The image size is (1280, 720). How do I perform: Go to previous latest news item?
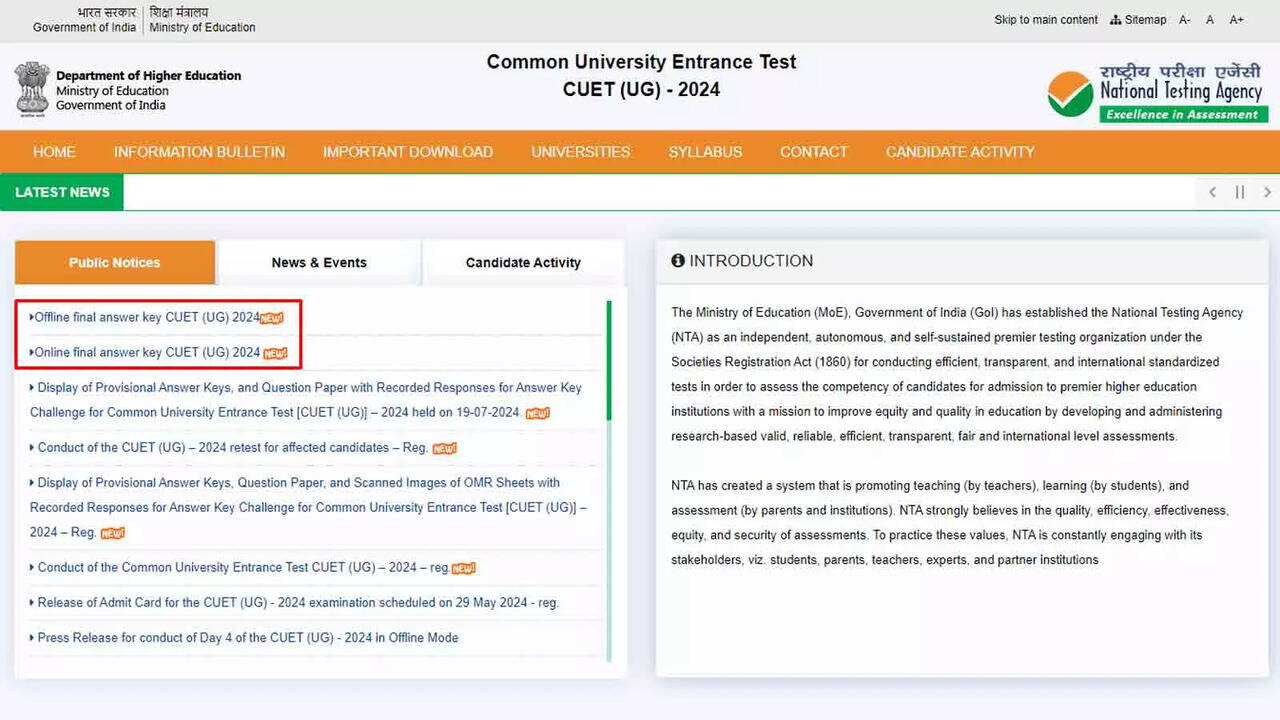(1212, 192)
